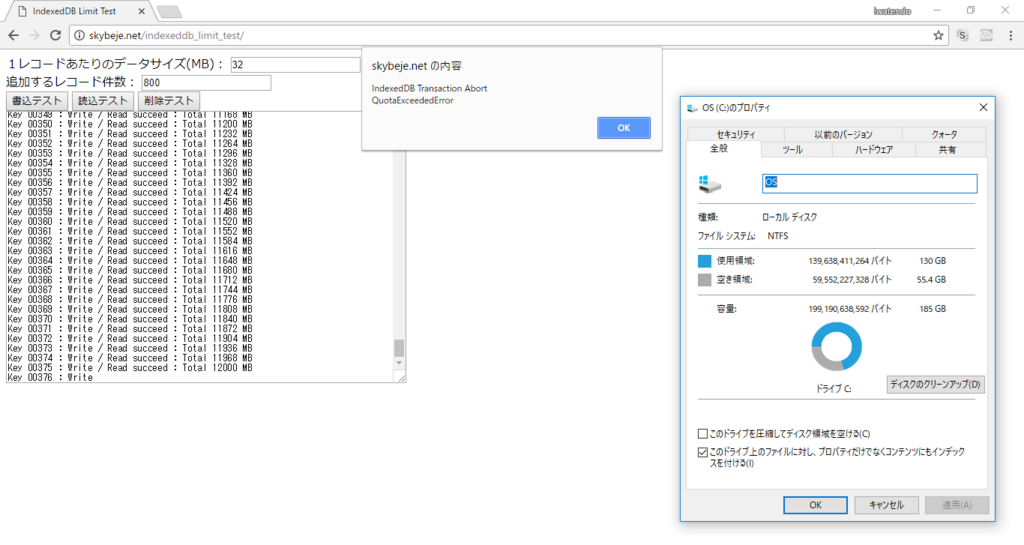Click the '139,638,411,264 バイト' used value
The height and width of the screenshot is (545, 1024).
(850, 260)
